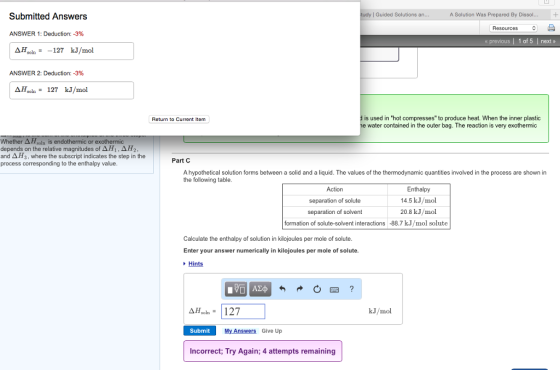Screen dimensions: 560x370
Task: Select Answer 1 box showing -127 kJ/mol
Action: pos(71,51)
